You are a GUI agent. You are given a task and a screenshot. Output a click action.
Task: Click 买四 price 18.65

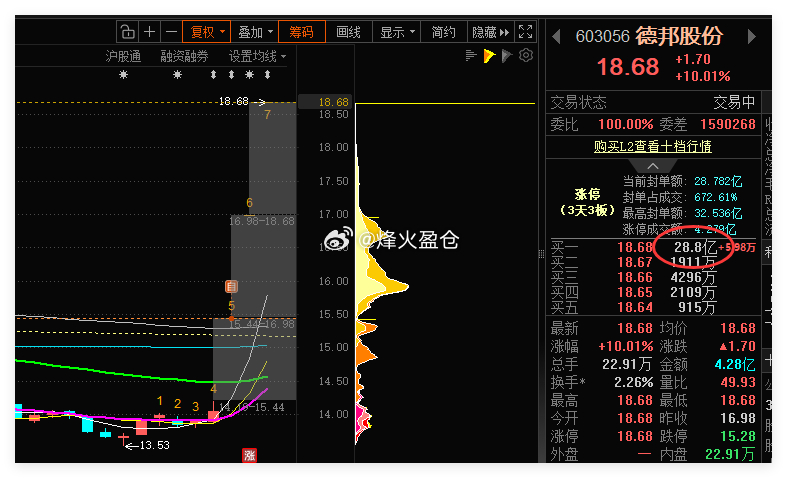pos(634,293)
